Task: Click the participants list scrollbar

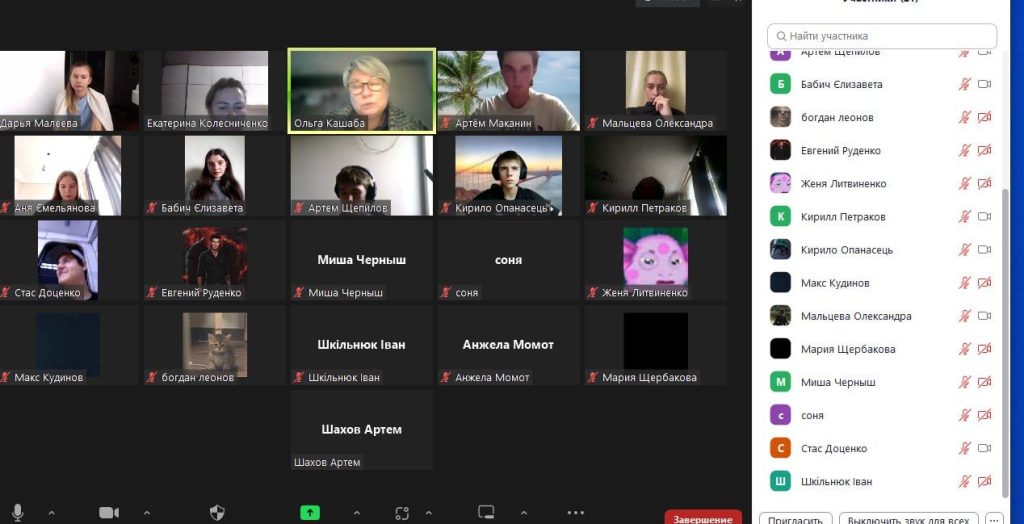Action: [1006, 342]
